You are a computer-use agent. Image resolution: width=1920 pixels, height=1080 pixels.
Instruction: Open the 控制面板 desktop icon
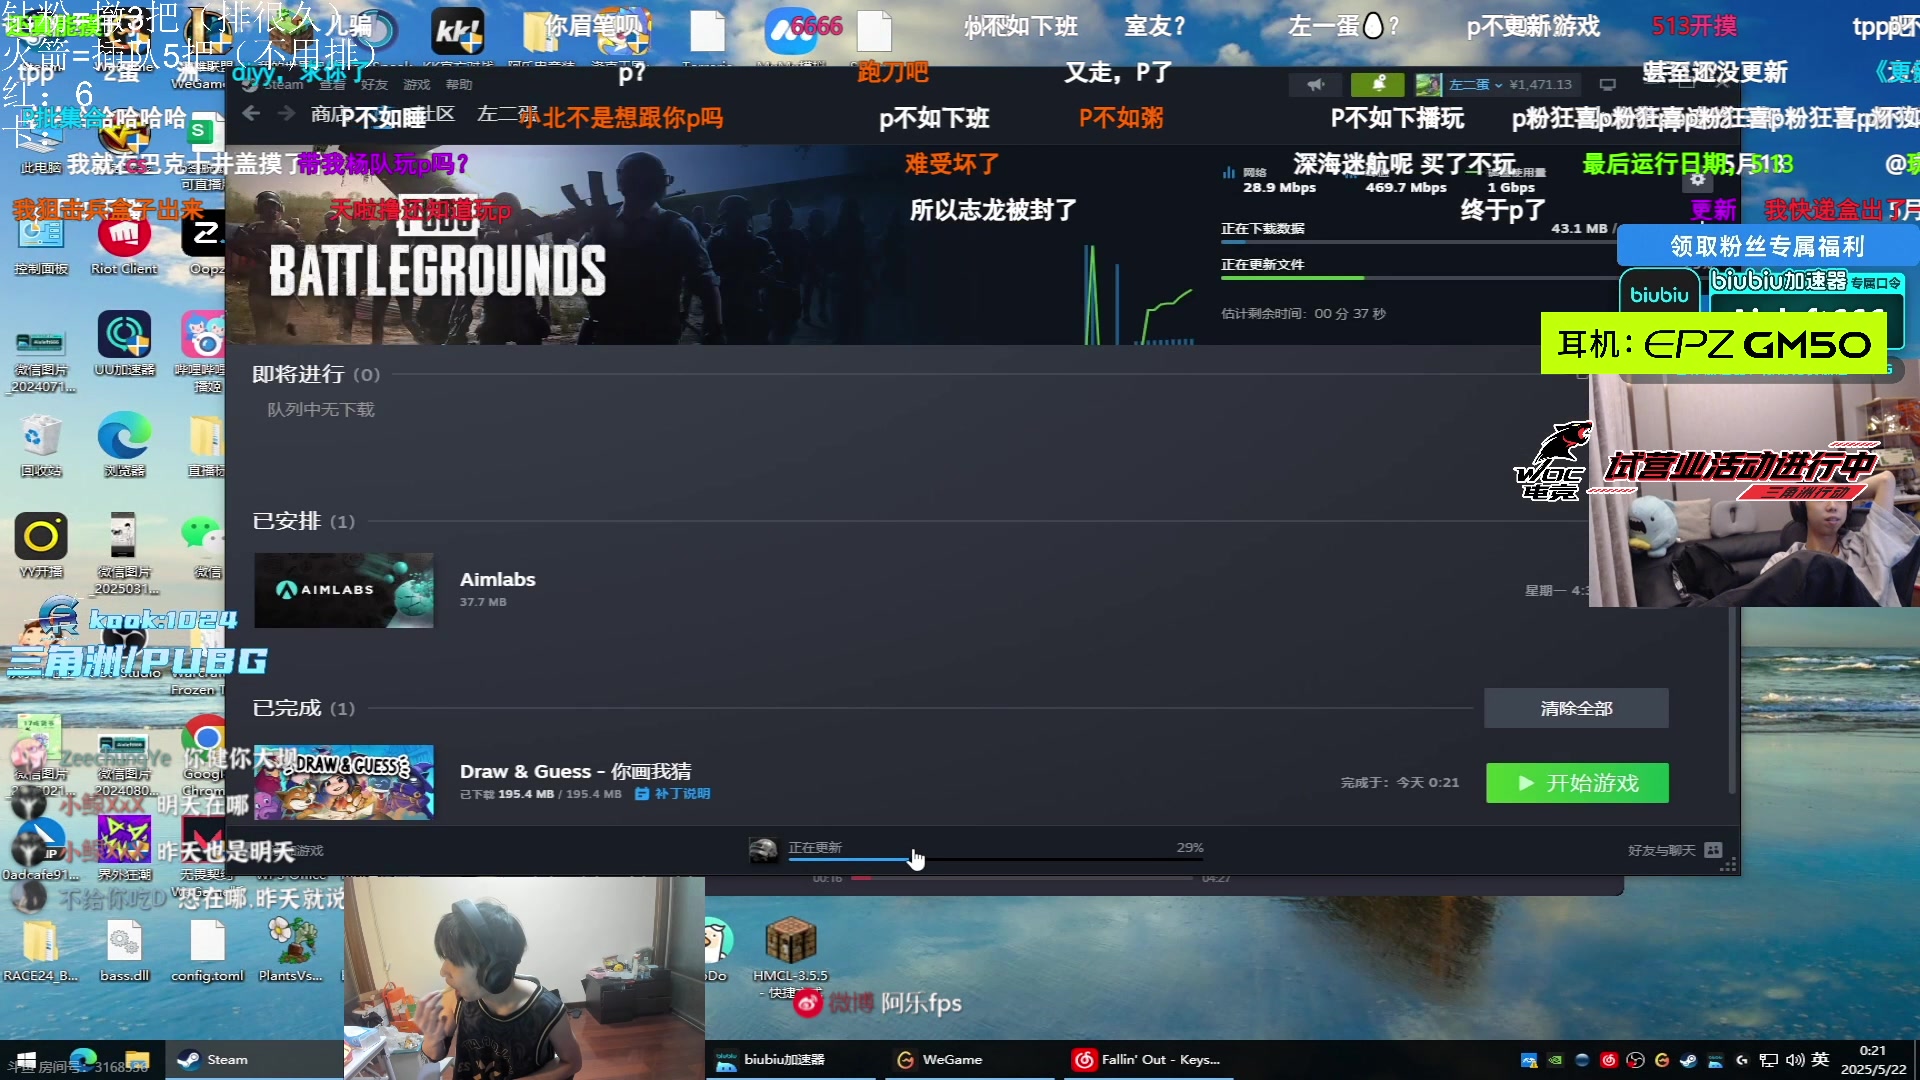[x=41, y=245]
